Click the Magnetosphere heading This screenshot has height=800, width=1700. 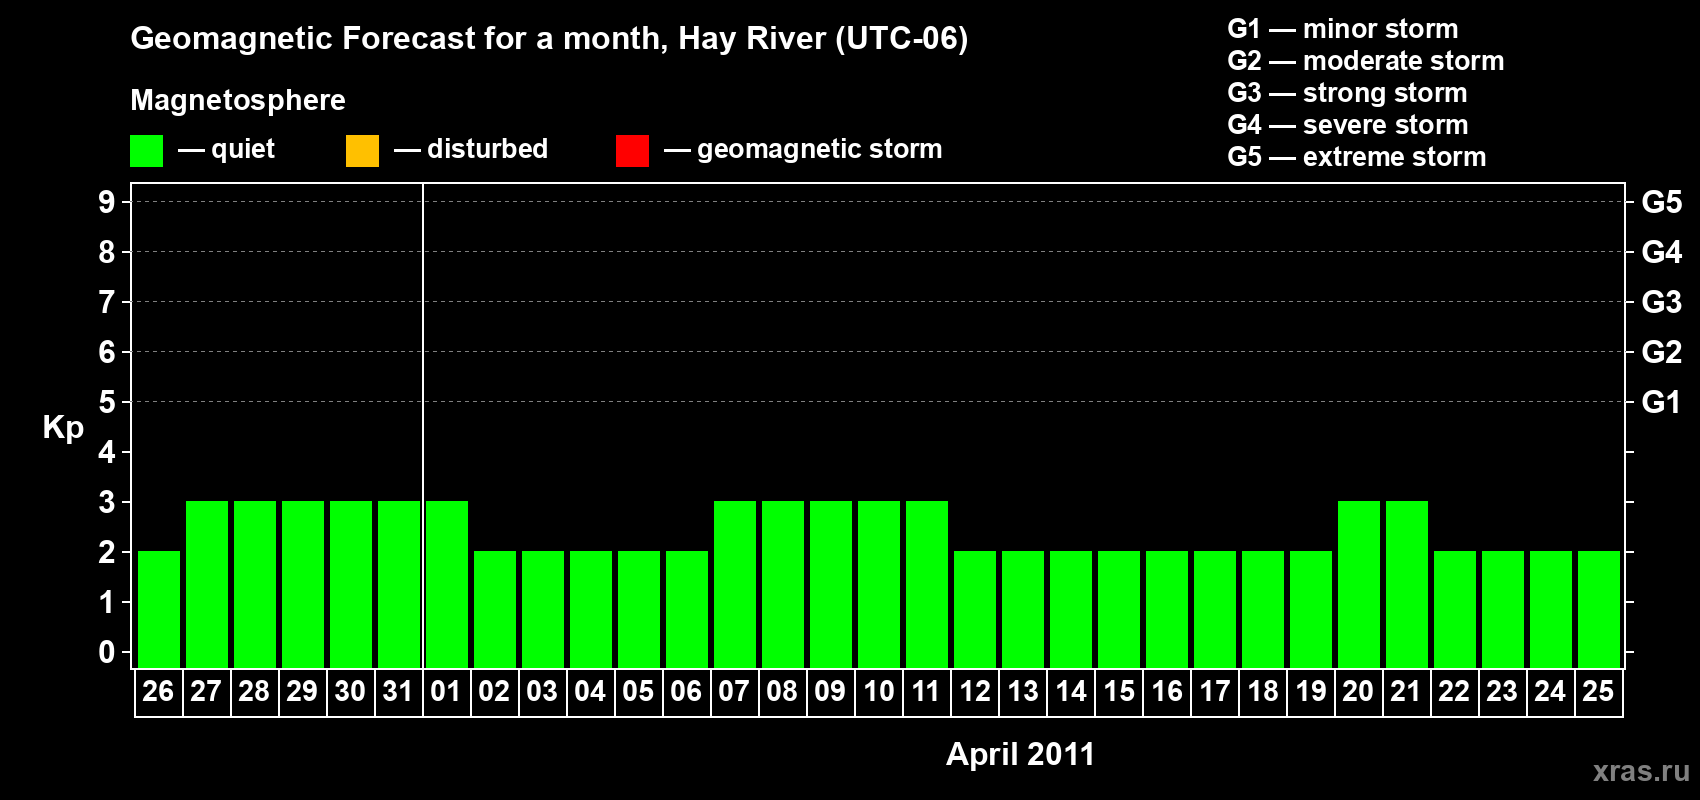pos(238,100)
